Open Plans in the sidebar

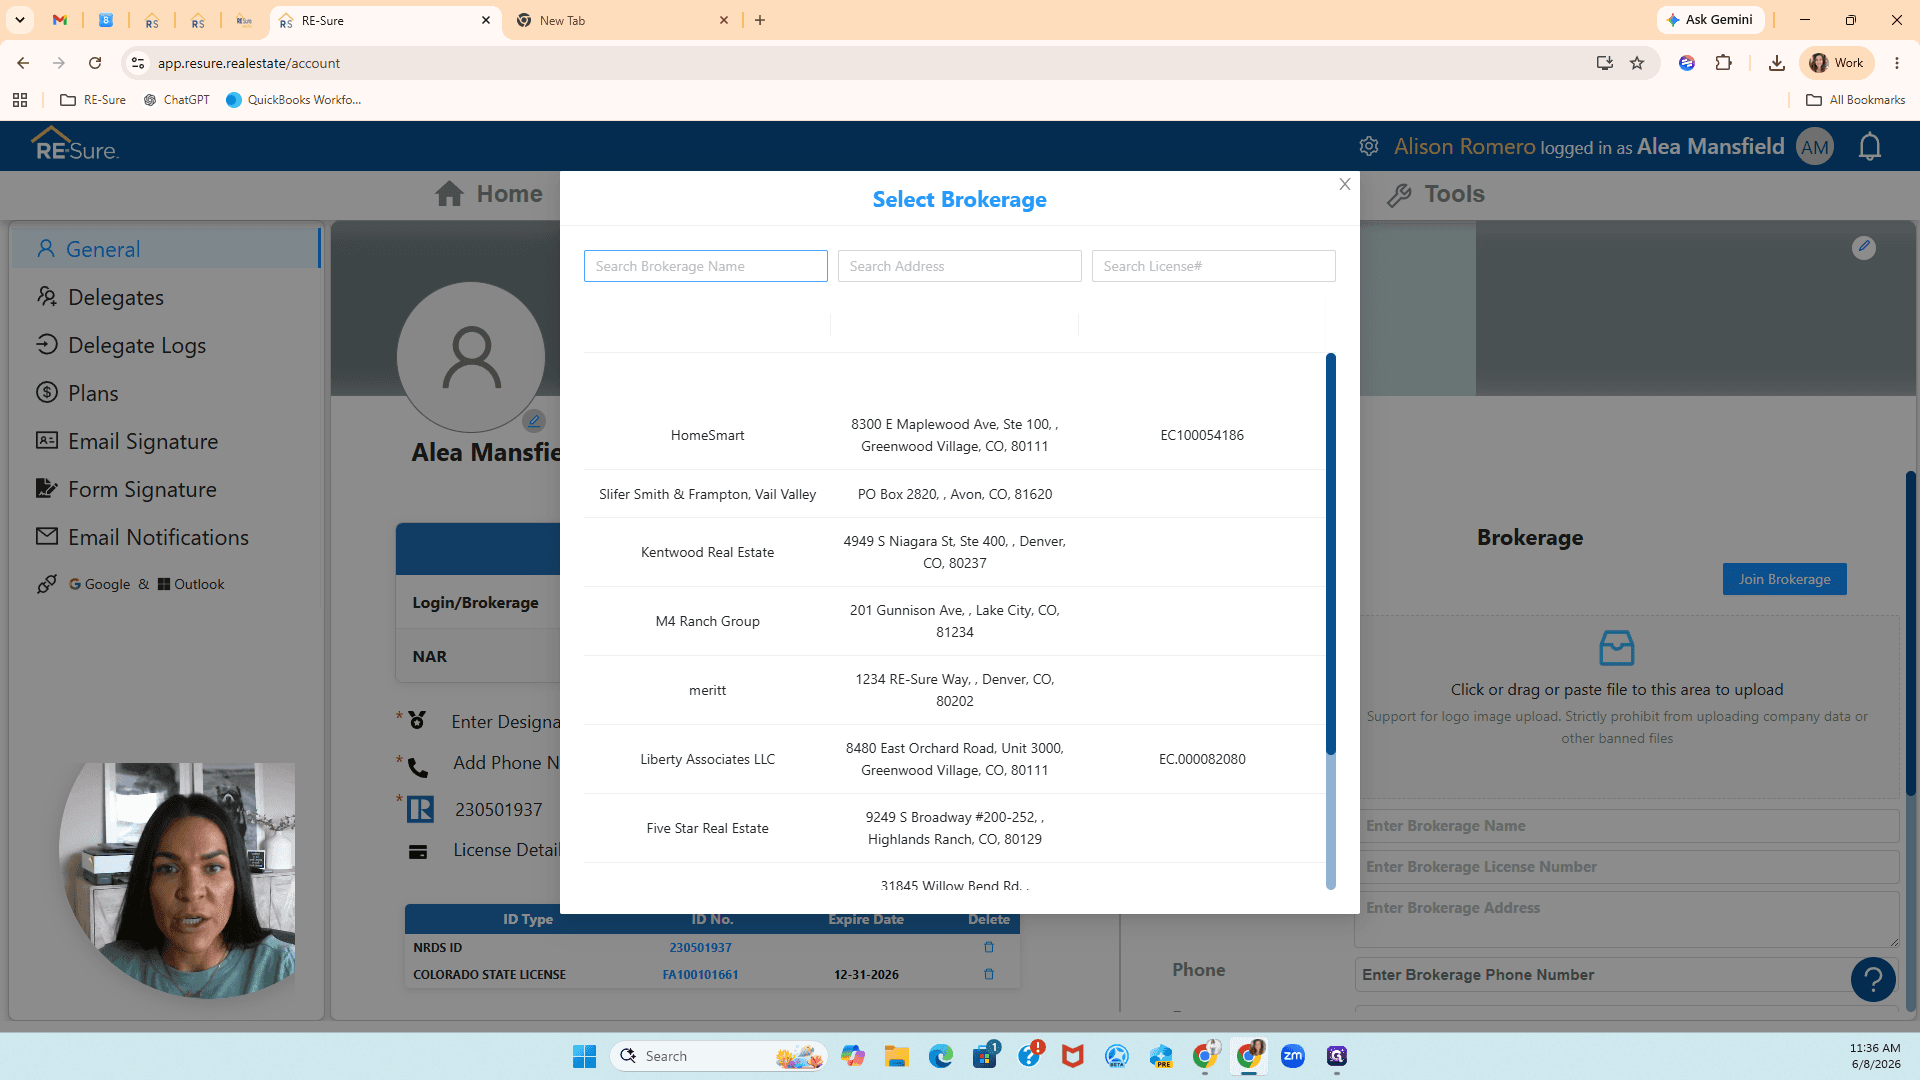click(77, 393)
